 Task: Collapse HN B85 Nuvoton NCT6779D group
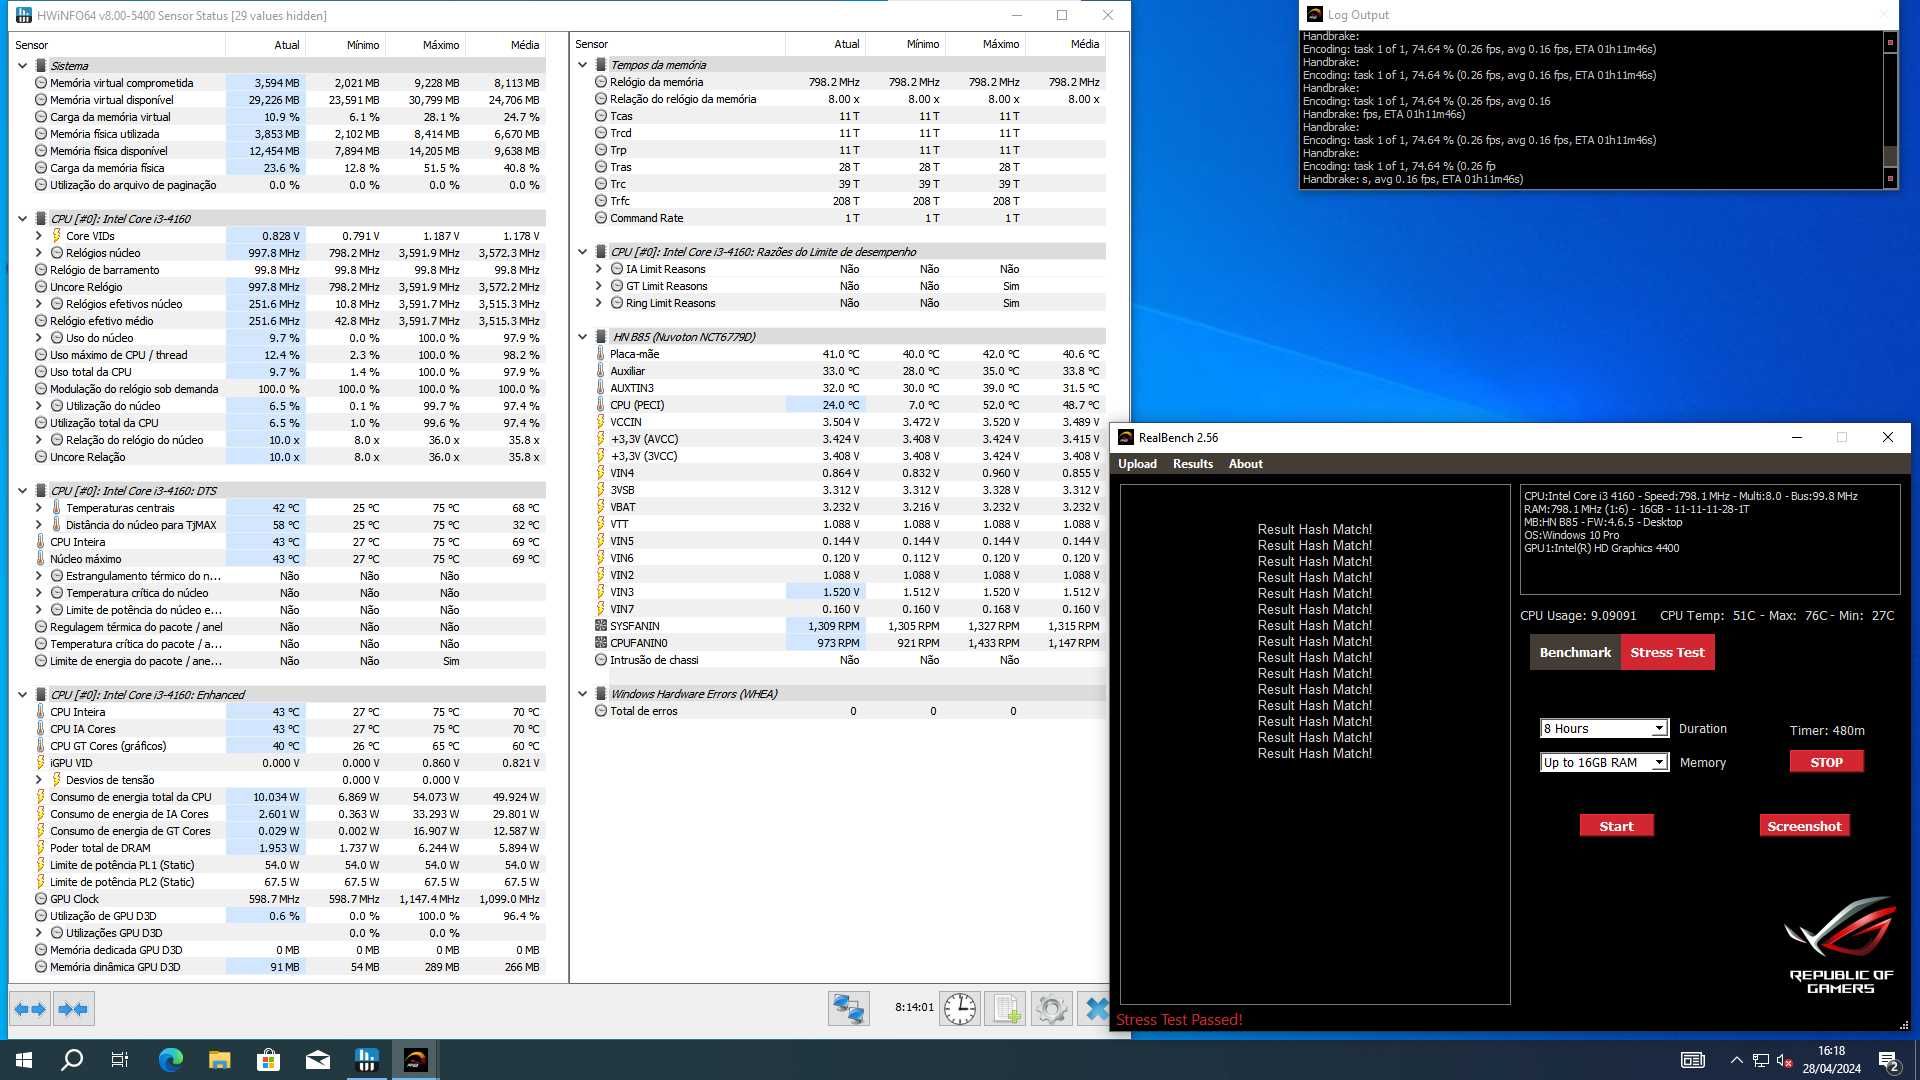(583, 337)
